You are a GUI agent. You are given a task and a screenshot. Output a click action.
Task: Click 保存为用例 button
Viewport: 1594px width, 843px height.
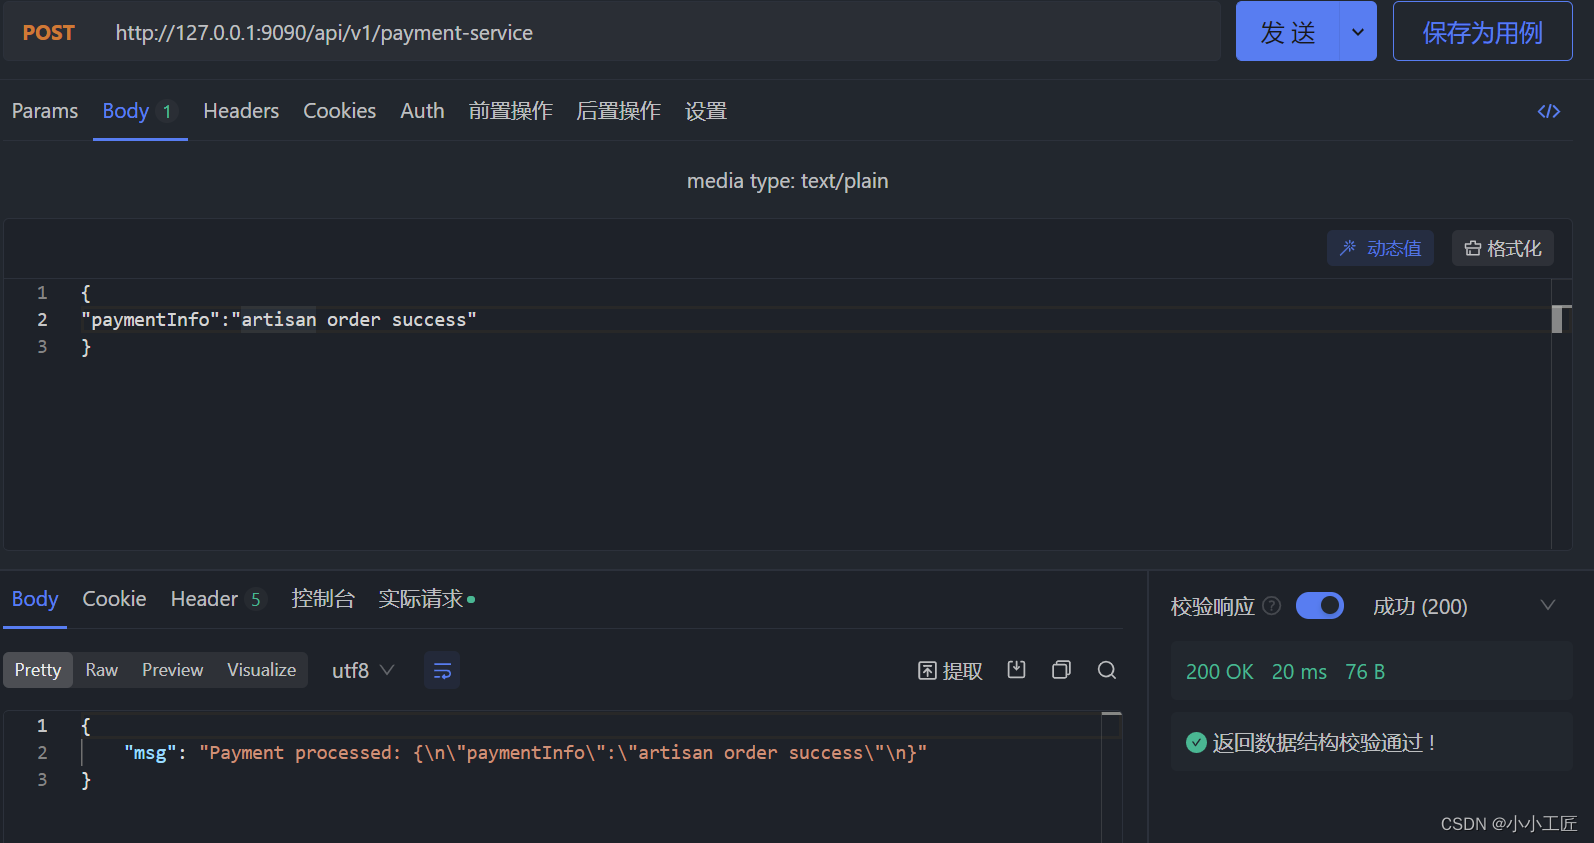coord(1482,32)
